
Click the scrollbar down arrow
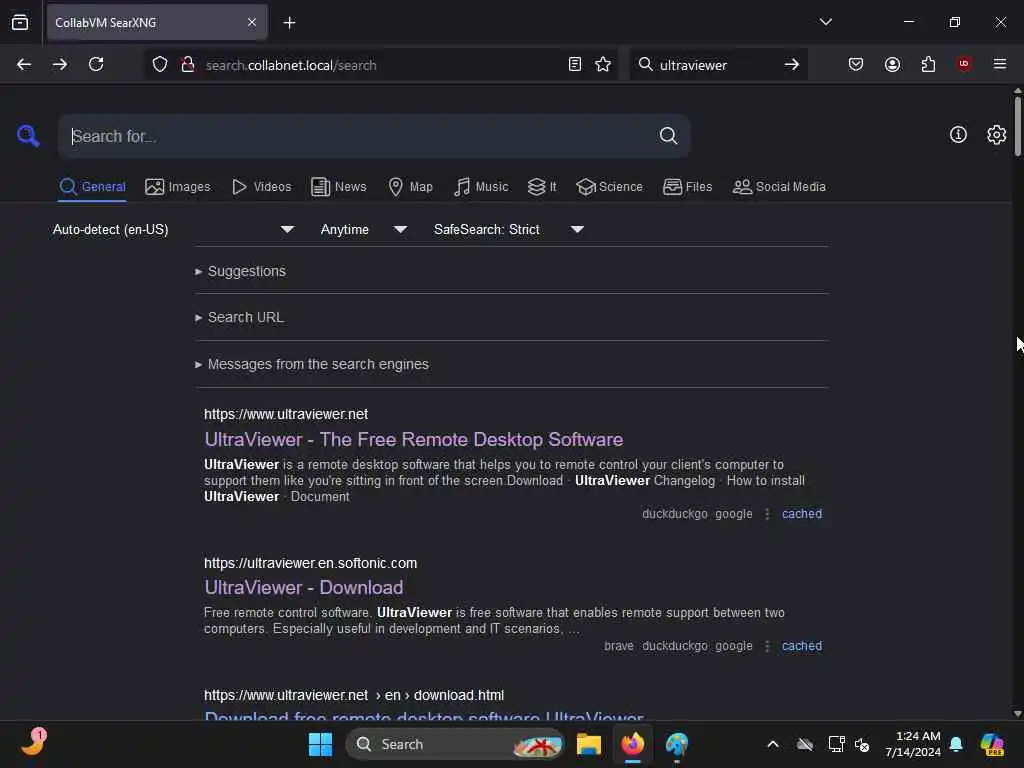(x=1017, y=714)
